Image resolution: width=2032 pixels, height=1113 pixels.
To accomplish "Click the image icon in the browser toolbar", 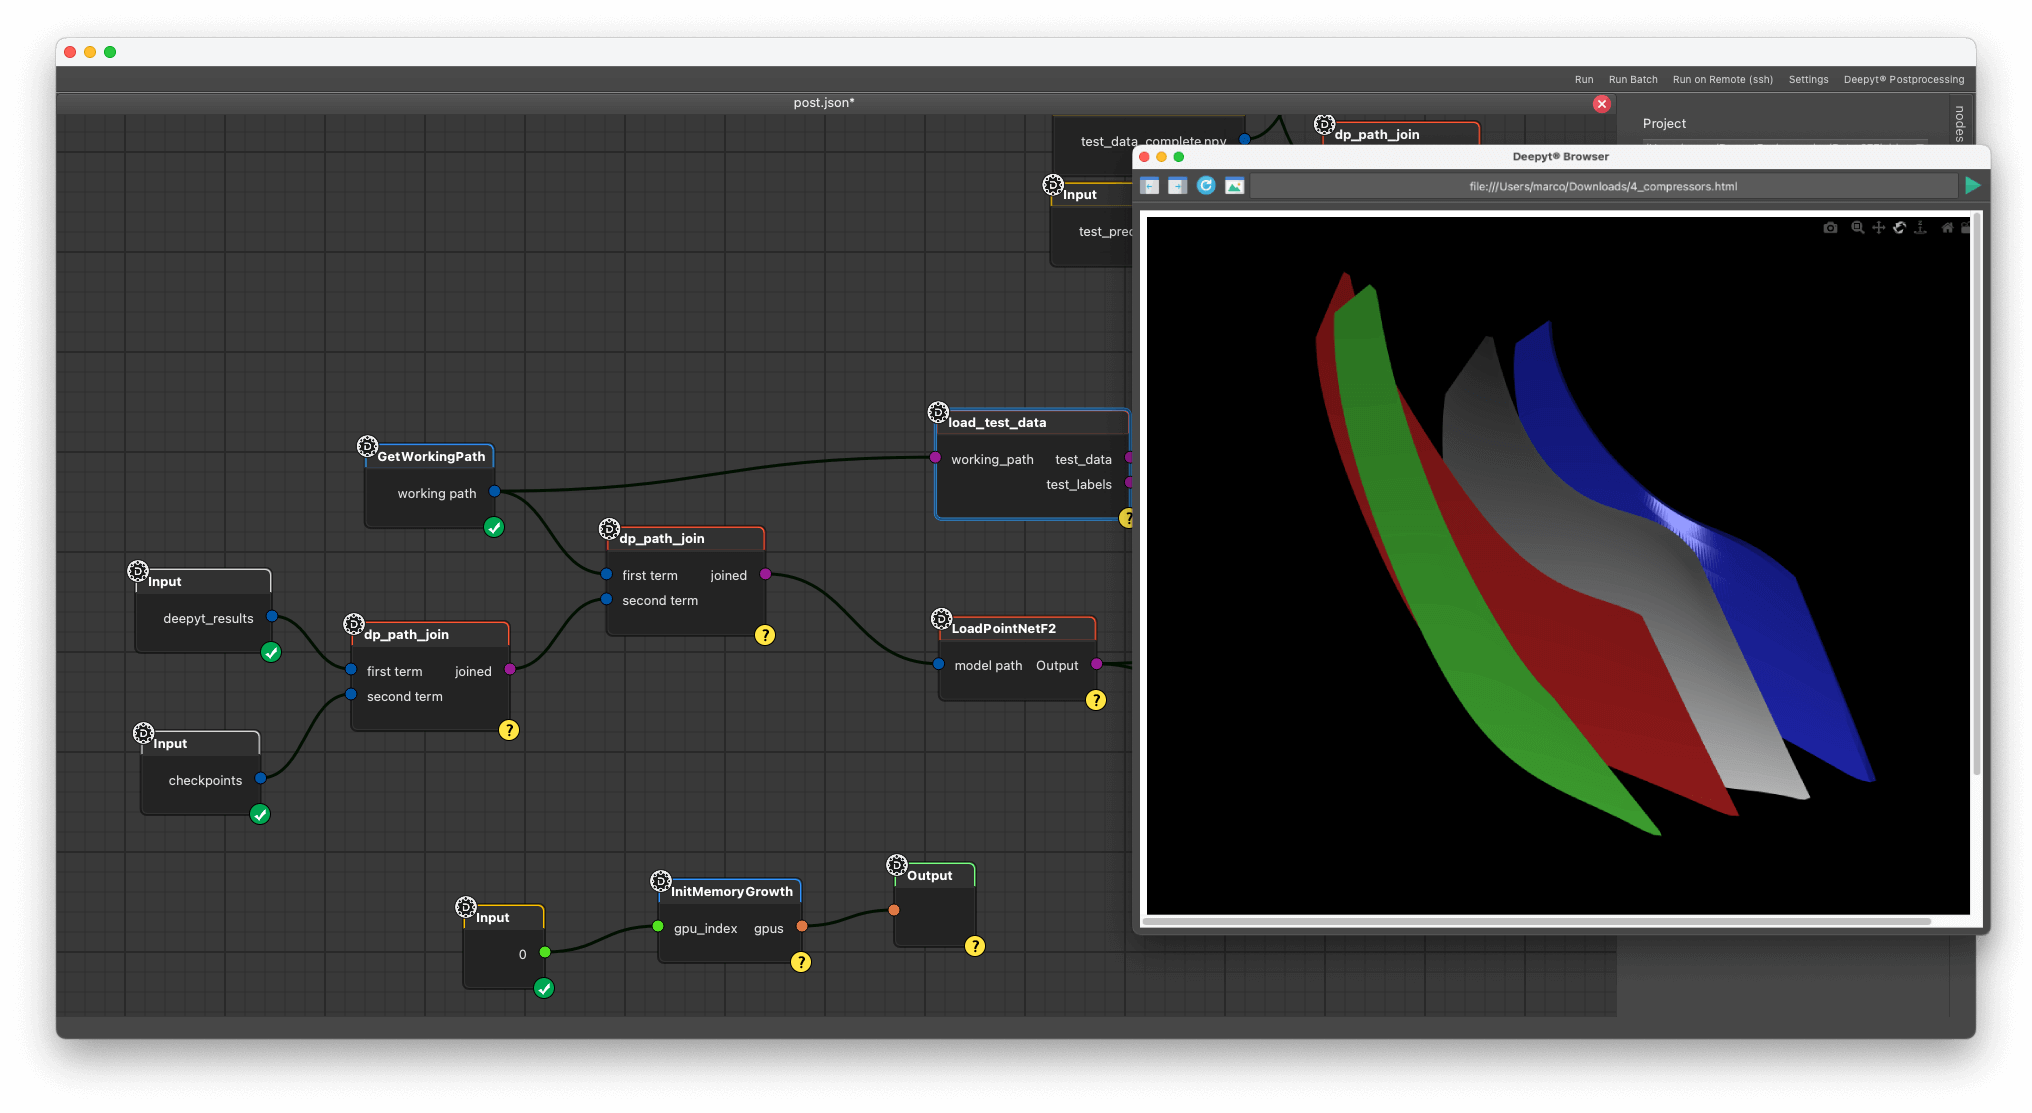I will (1235, 186).
